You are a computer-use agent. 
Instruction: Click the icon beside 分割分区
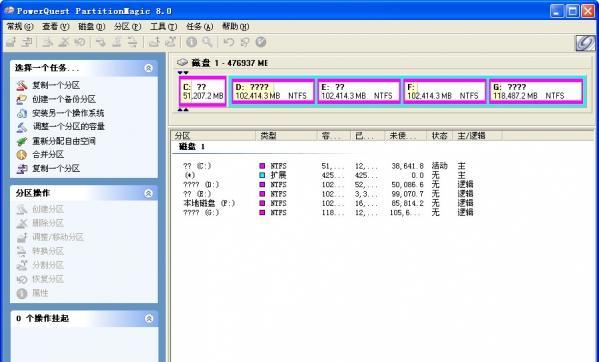click(22, 265)
